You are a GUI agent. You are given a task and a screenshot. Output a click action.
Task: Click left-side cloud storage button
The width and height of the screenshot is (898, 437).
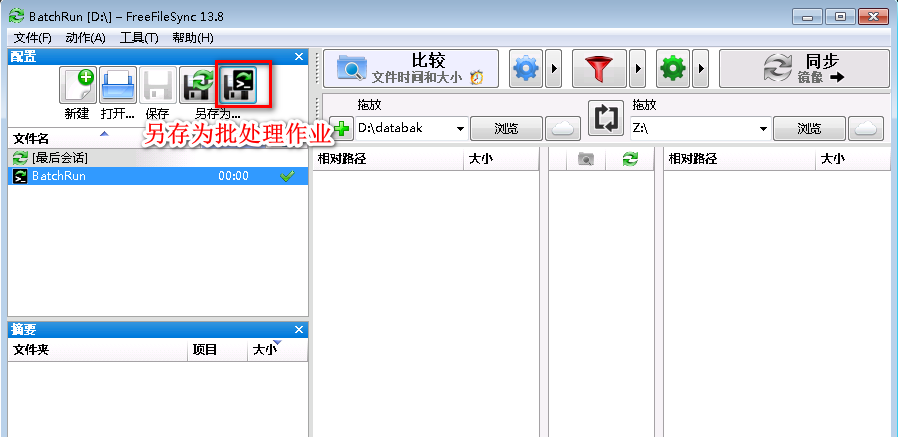(564, 128)
